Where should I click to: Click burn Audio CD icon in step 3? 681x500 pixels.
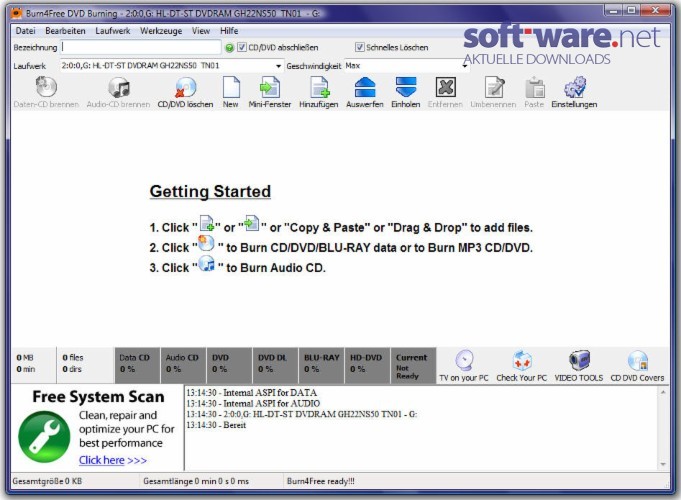206,263
